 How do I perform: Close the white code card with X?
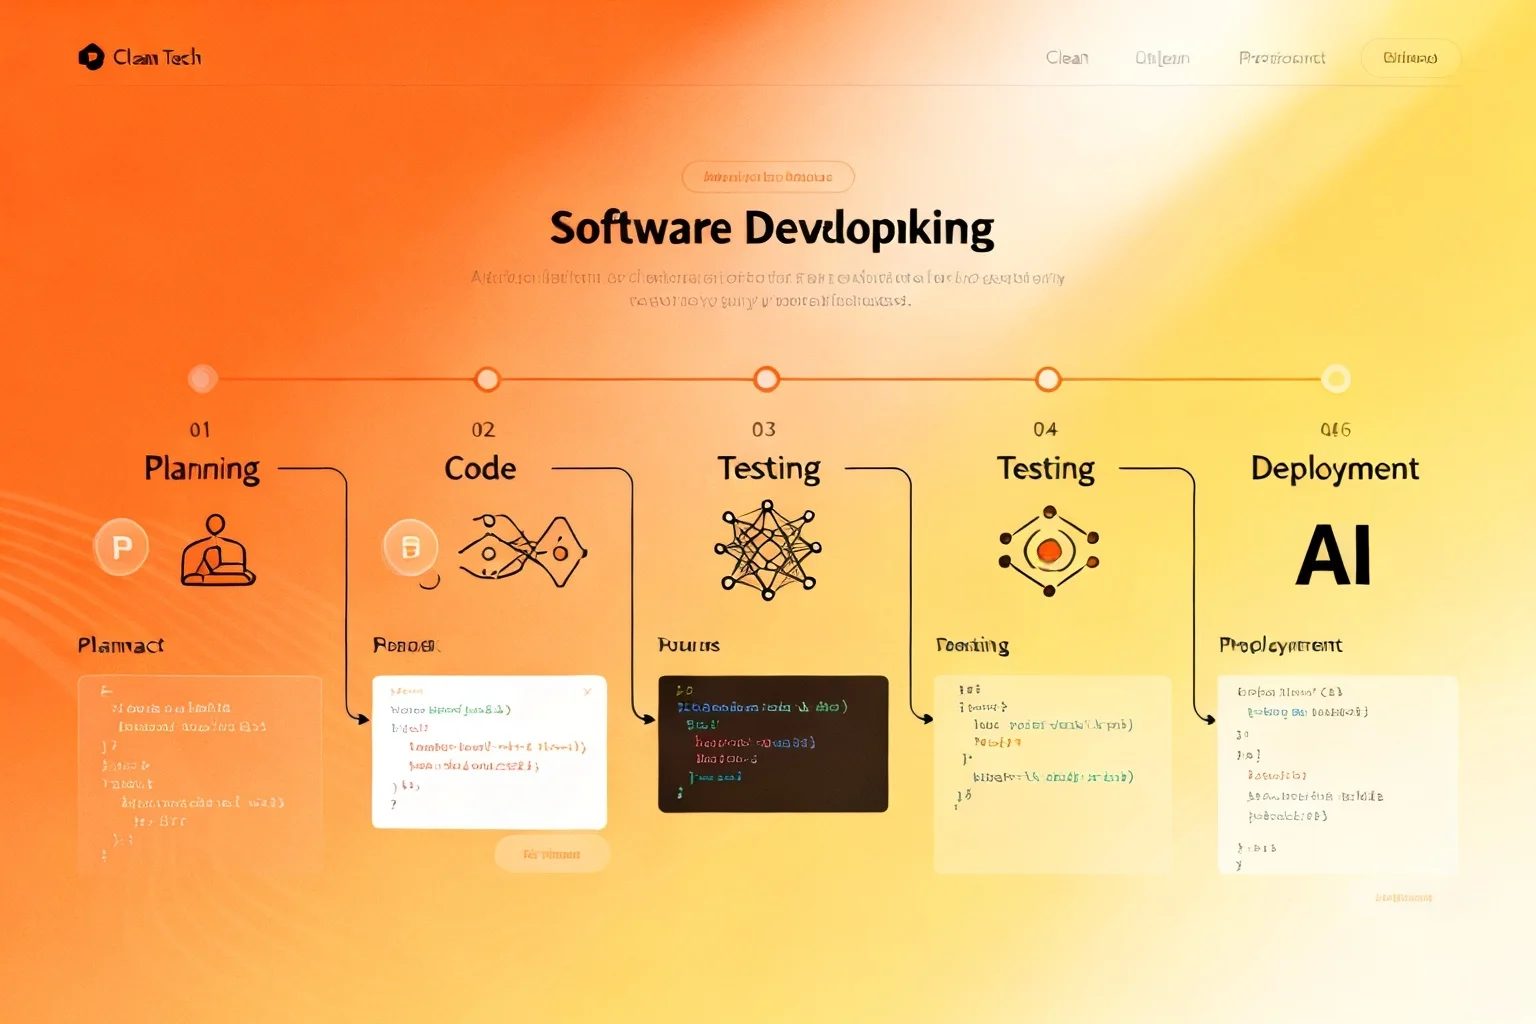tap(588, 691)
